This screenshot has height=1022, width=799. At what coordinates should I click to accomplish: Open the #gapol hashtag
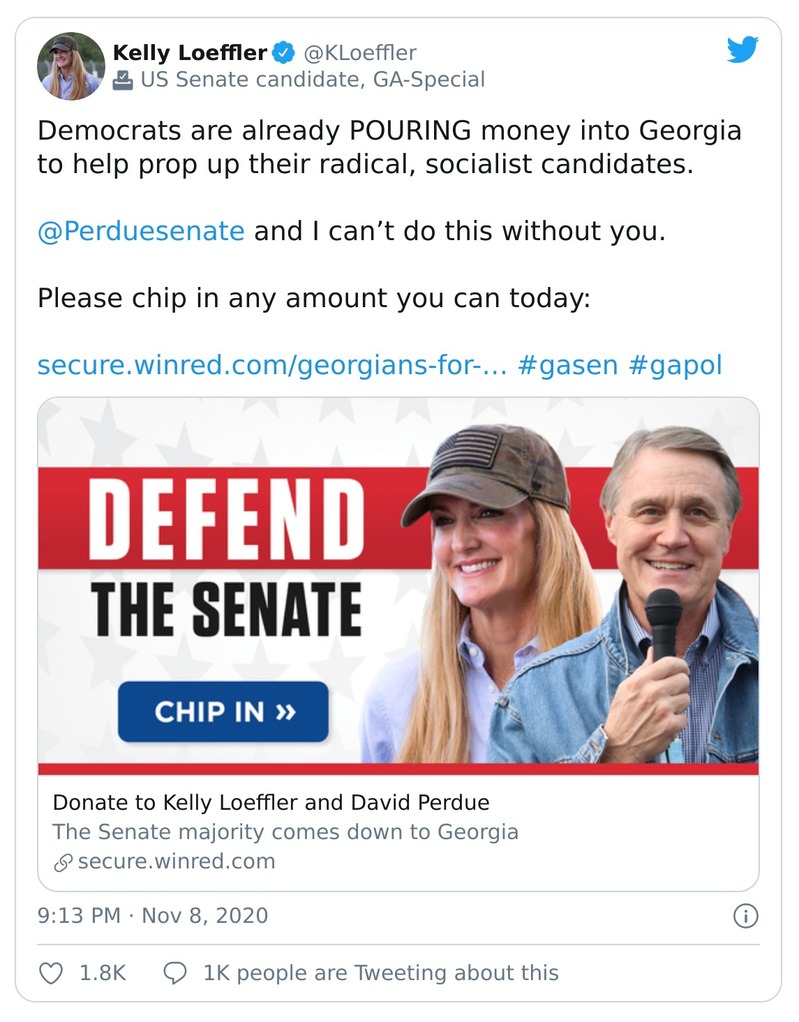point(675,365)
